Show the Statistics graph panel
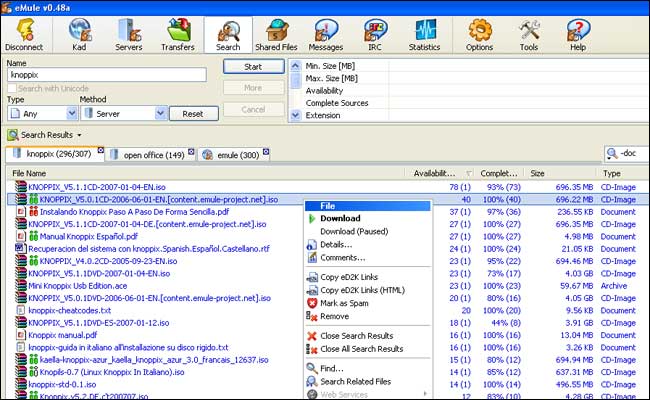Screen dimensions: 650x400 pos(424,33)
